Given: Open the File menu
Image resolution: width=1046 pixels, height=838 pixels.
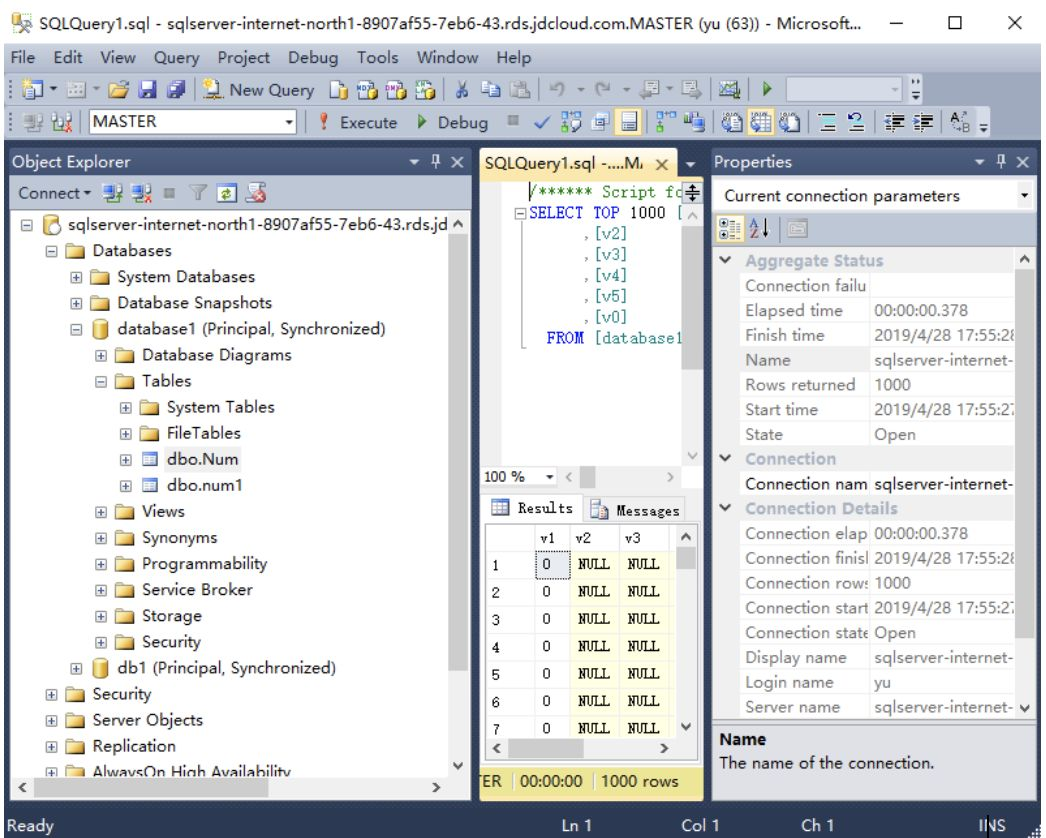Looking at the screenshot, I should pyautogui.click(x=23, y=57).
